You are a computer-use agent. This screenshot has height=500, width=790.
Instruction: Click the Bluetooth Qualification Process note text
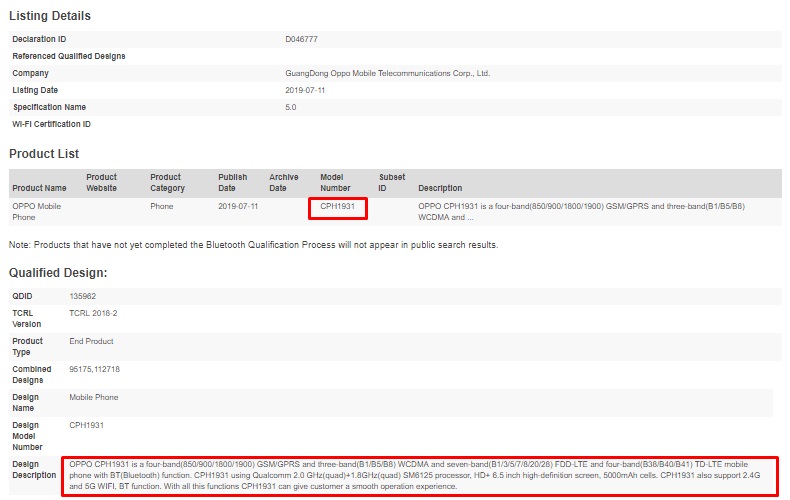point(253,245)
